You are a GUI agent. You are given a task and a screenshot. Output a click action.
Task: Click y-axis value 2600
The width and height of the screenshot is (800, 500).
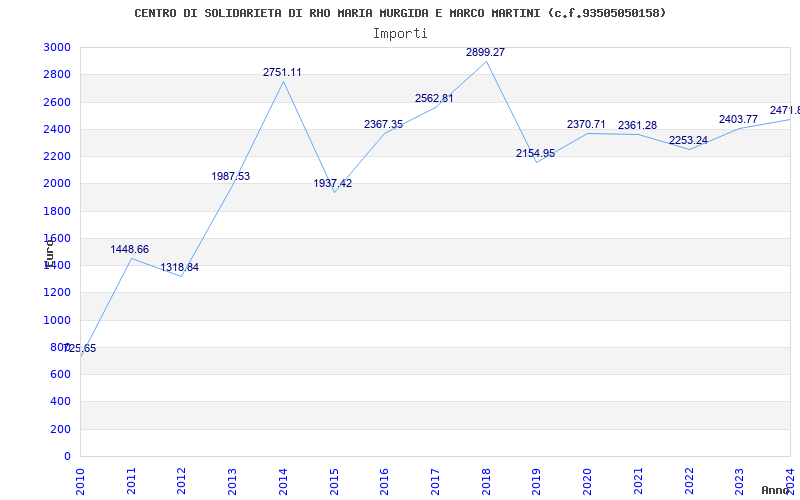58,102
